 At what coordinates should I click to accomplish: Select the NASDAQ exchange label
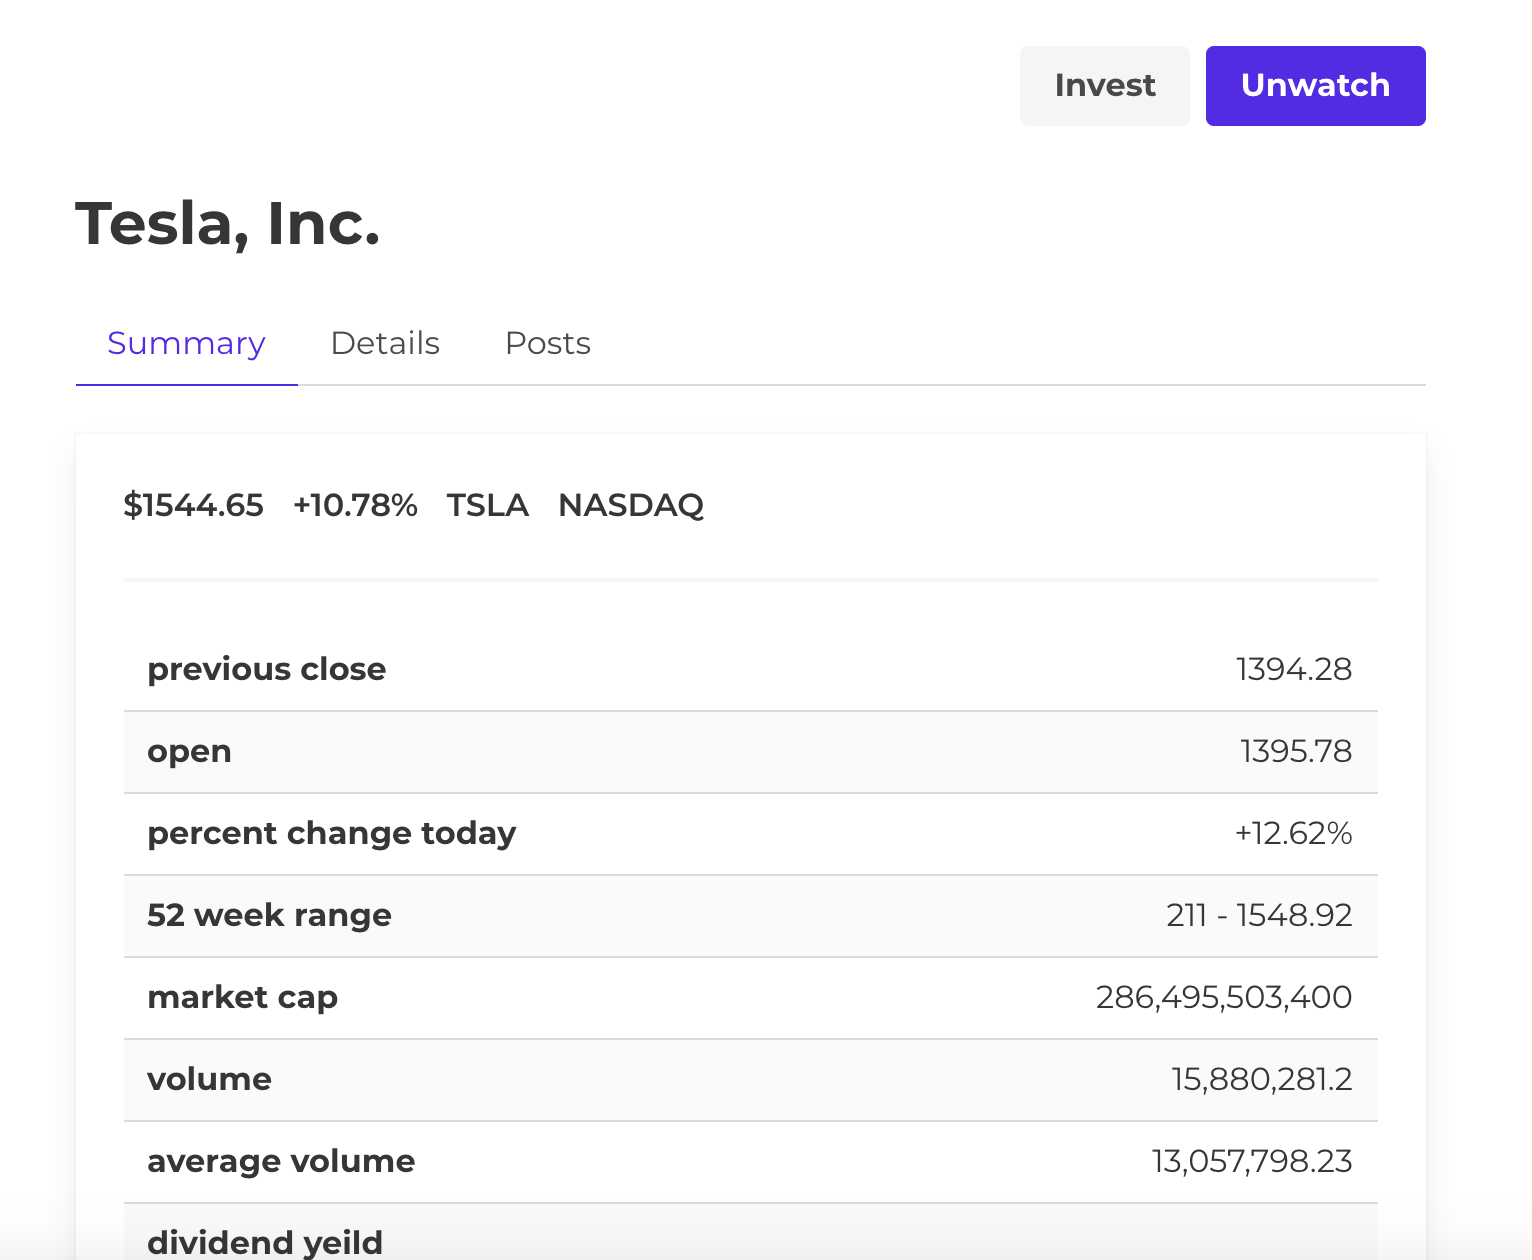pyautogui.click(x=631, y=505)
